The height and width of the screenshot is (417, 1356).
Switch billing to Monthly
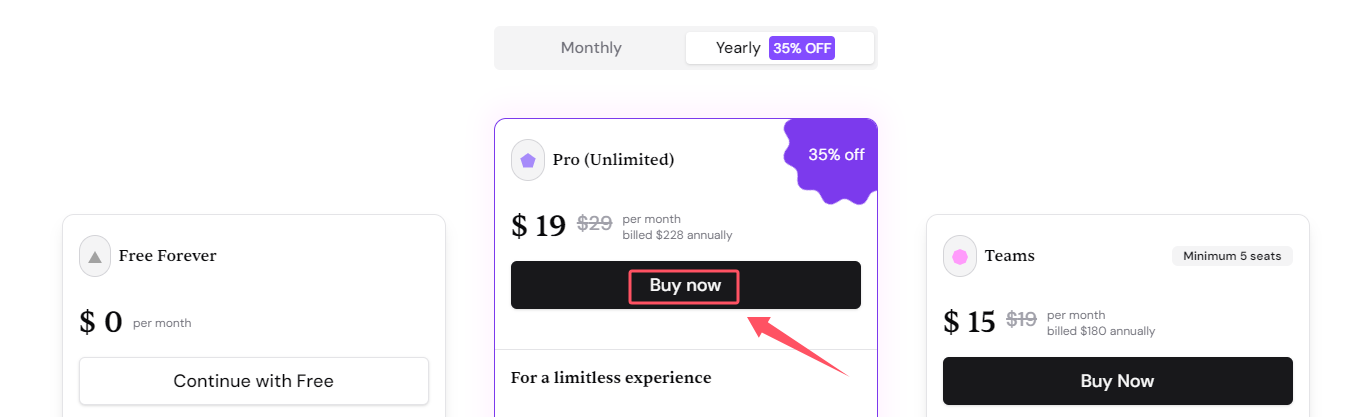click(x=591, y=48)
